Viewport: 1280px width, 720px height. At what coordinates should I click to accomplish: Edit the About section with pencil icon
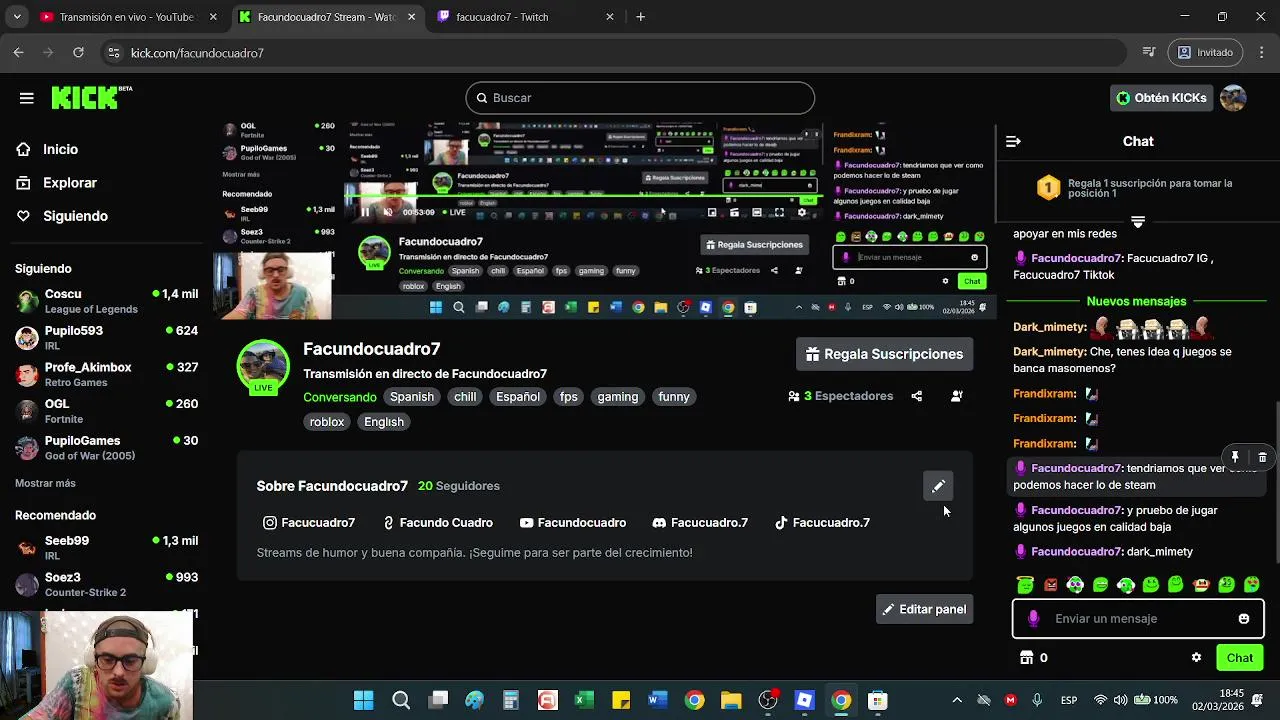938,486
